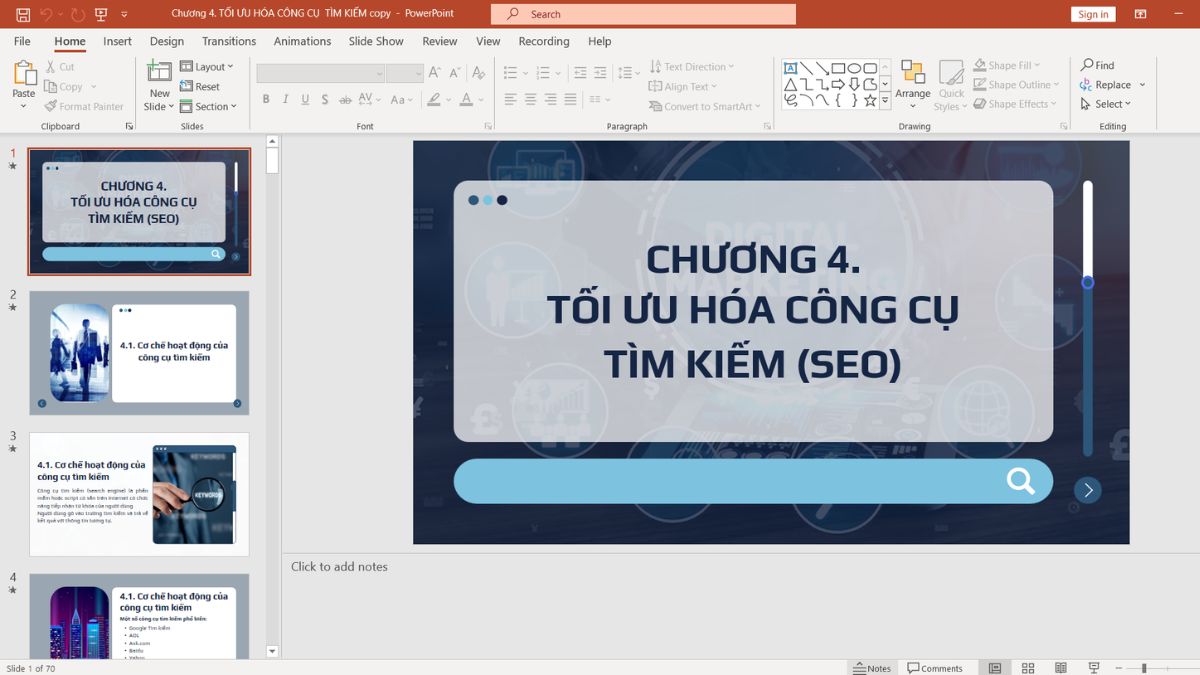Image resolution: width=1200 pixels, height=675 pixels.
Task: Toggle the Notes pane button
Action: tap(872, 668)
